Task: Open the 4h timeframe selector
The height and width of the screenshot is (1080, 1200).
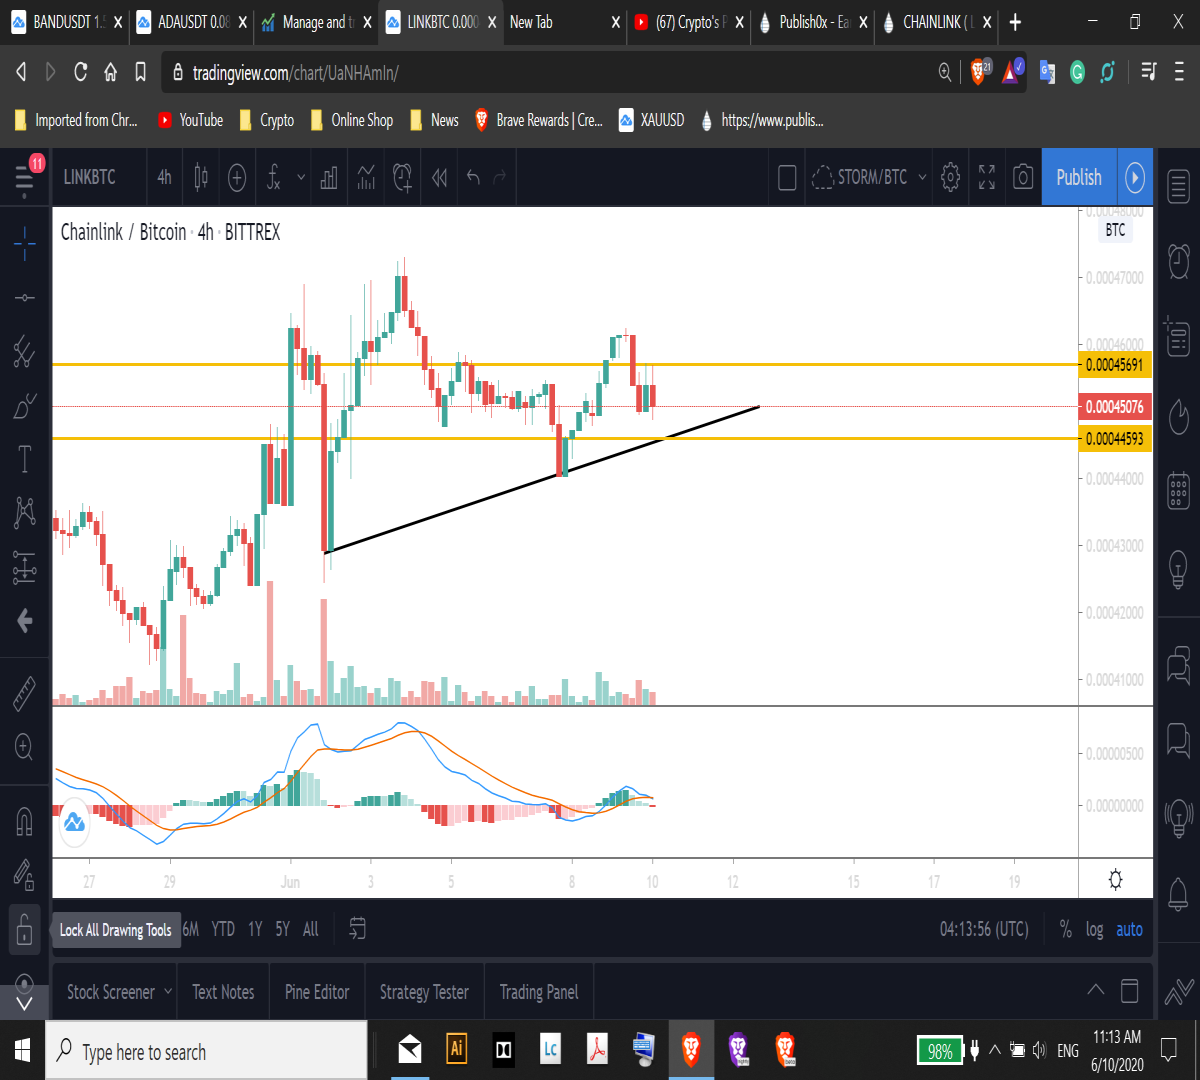Action: point(165,178)
